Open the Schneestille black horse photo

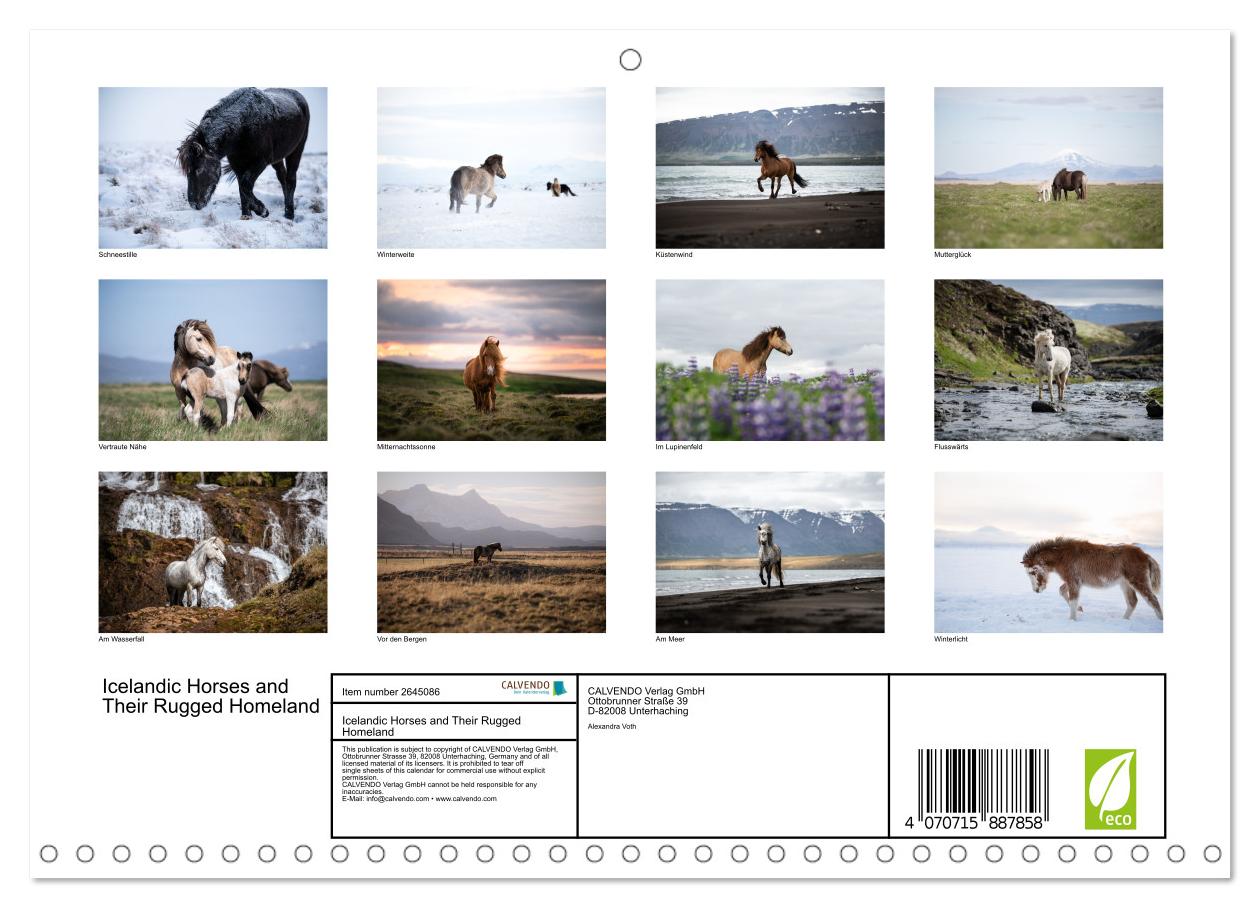213,168
